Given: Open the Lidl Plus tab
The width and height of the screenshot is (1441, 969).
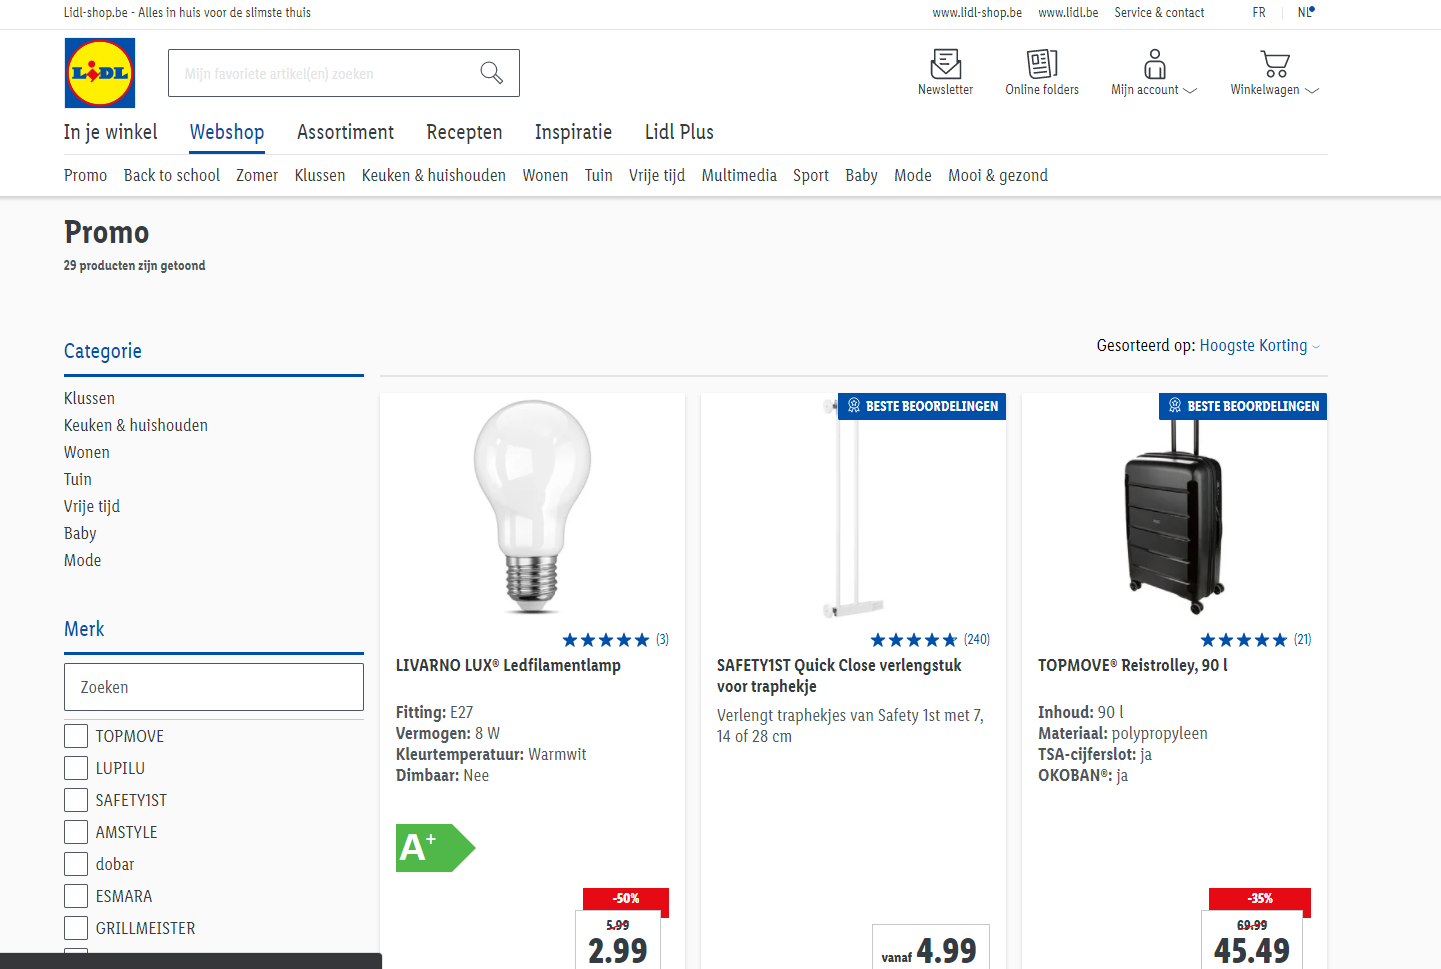Looking at the screenshot, I should 679,132.
